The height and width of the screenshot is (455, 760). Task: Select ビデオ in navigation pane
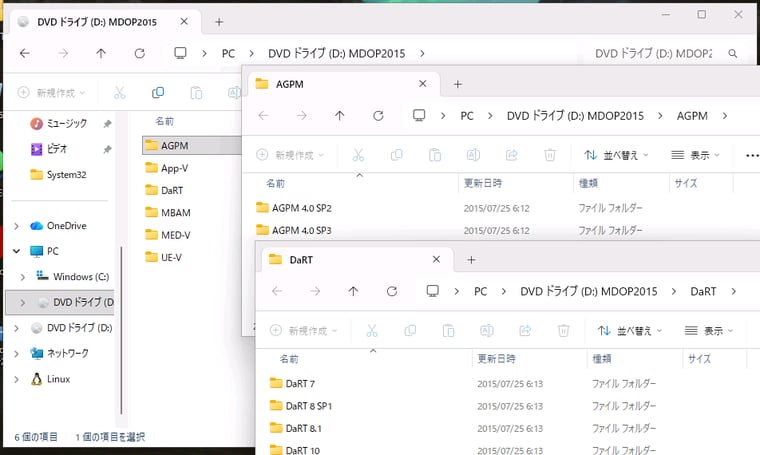[x=57, y=149]
